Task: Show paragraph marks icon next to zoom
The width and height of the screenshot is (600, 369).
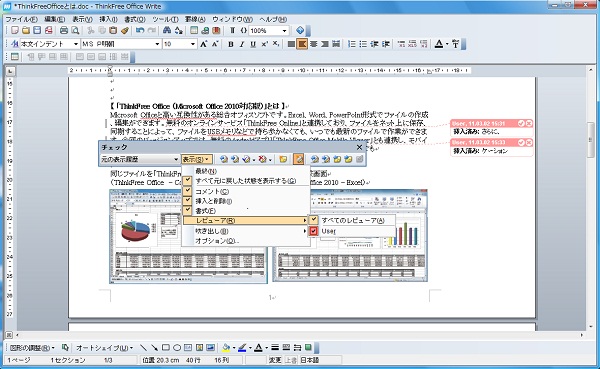Action: click(x=232, y=30)
